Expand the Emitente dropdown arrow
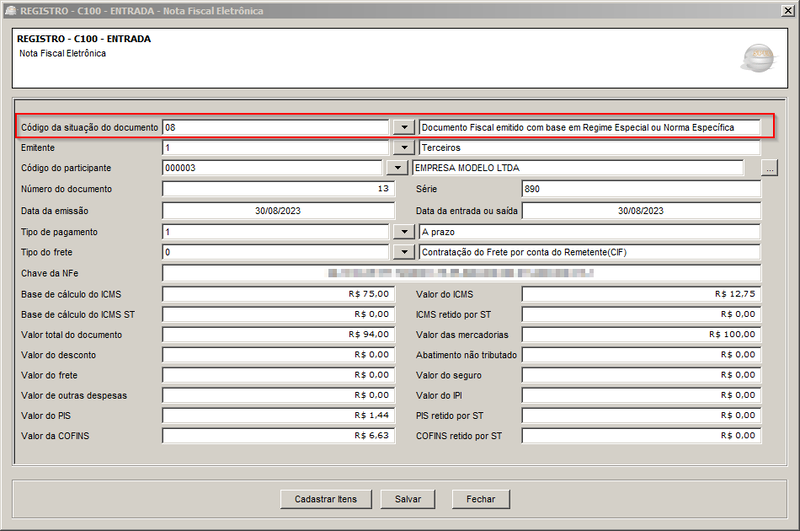Viewport: 800px width, 531px height. pyautogui.click(x=404, y=147)
